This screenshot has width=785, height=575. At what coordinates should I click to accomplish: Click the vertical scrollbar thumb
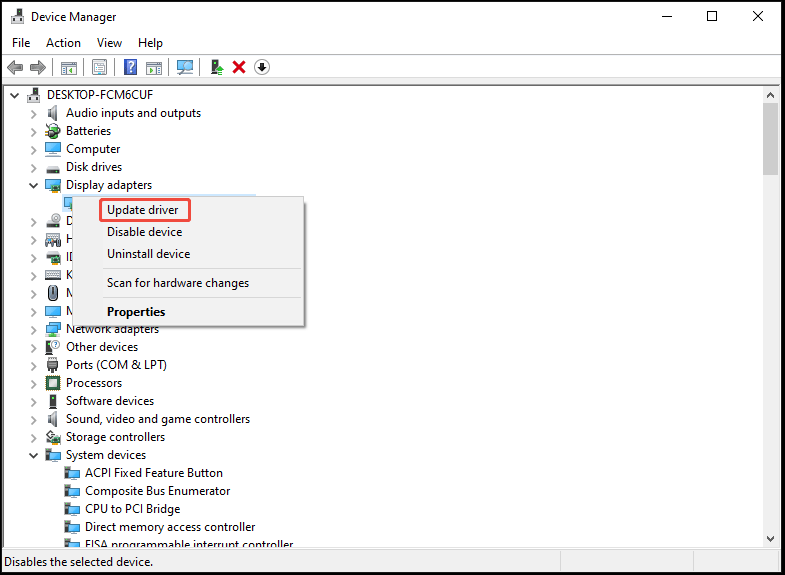(770, 139)
